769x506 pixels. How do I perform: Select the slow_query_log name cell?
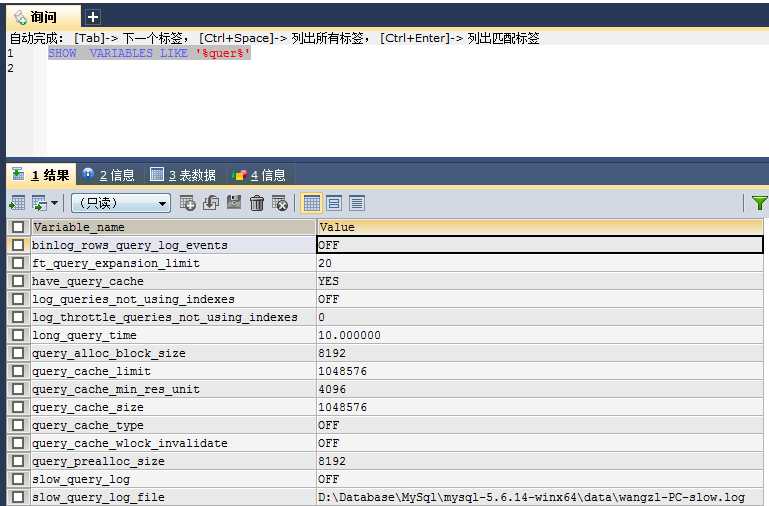[173, 479]
